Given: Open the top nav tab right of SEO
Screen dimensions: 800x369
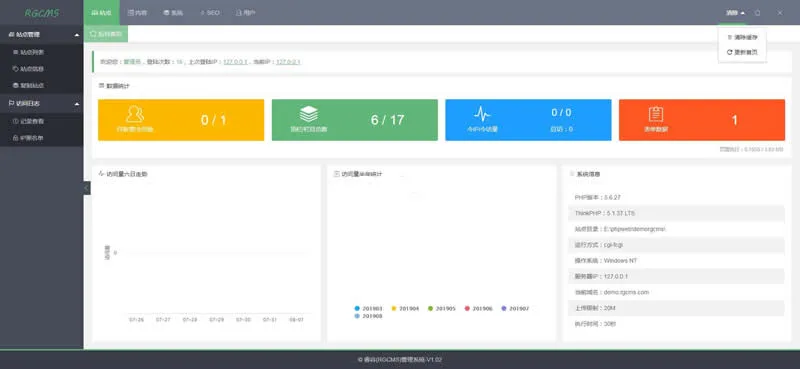Looking at the screenshot, I should [x=246, y=13].
